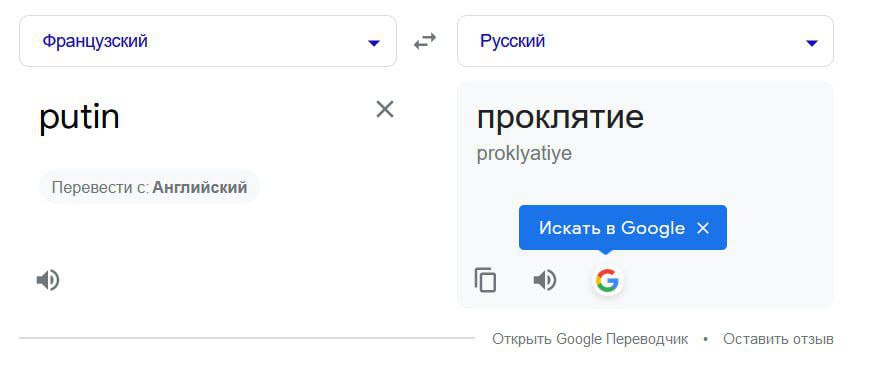Dismiss the 'Искать в Google' tooltip

pyautogui.click(x=703, y=228)
